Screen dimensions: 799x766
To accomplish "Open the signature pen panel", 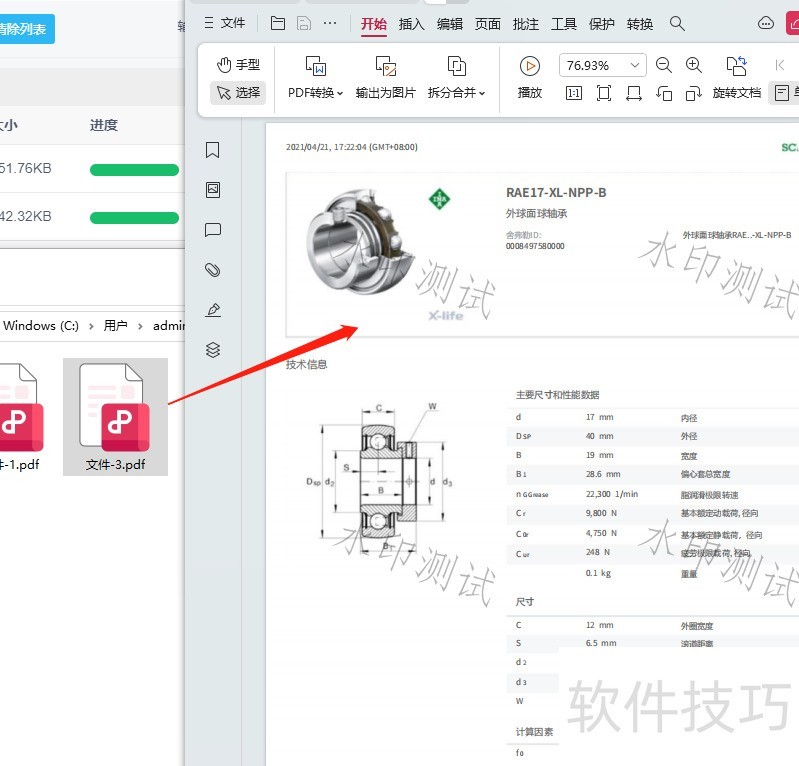I will tap(213, 310).
